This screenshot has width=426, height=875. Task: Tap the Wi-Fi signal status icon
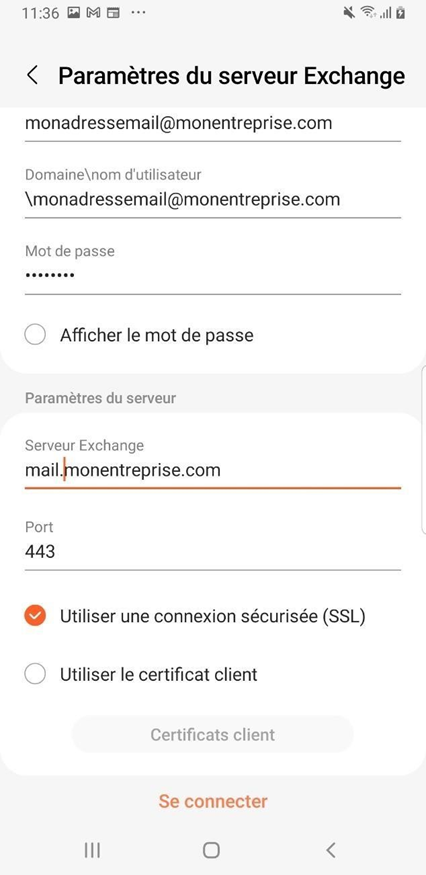367,13
